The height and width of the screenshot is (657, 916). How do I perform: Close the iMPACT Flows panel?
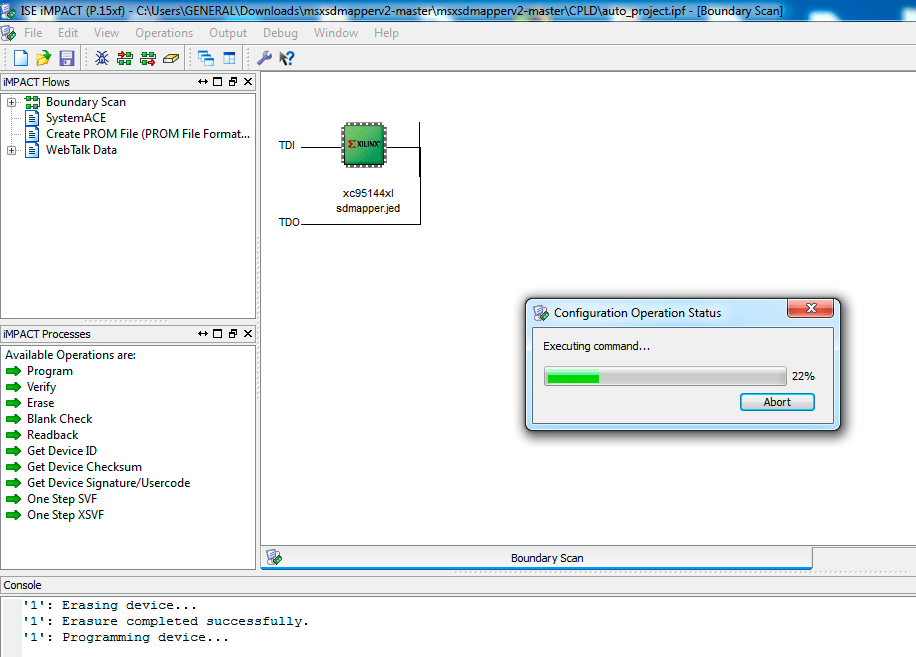[248, 82]
